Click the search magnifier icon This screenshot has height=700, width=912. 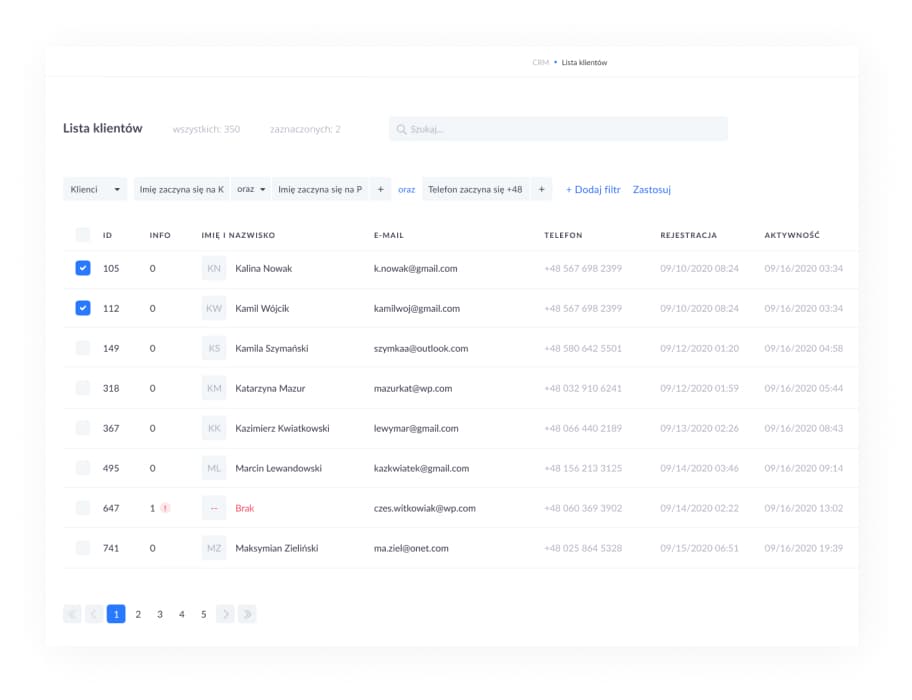click(x=401, y=129)
